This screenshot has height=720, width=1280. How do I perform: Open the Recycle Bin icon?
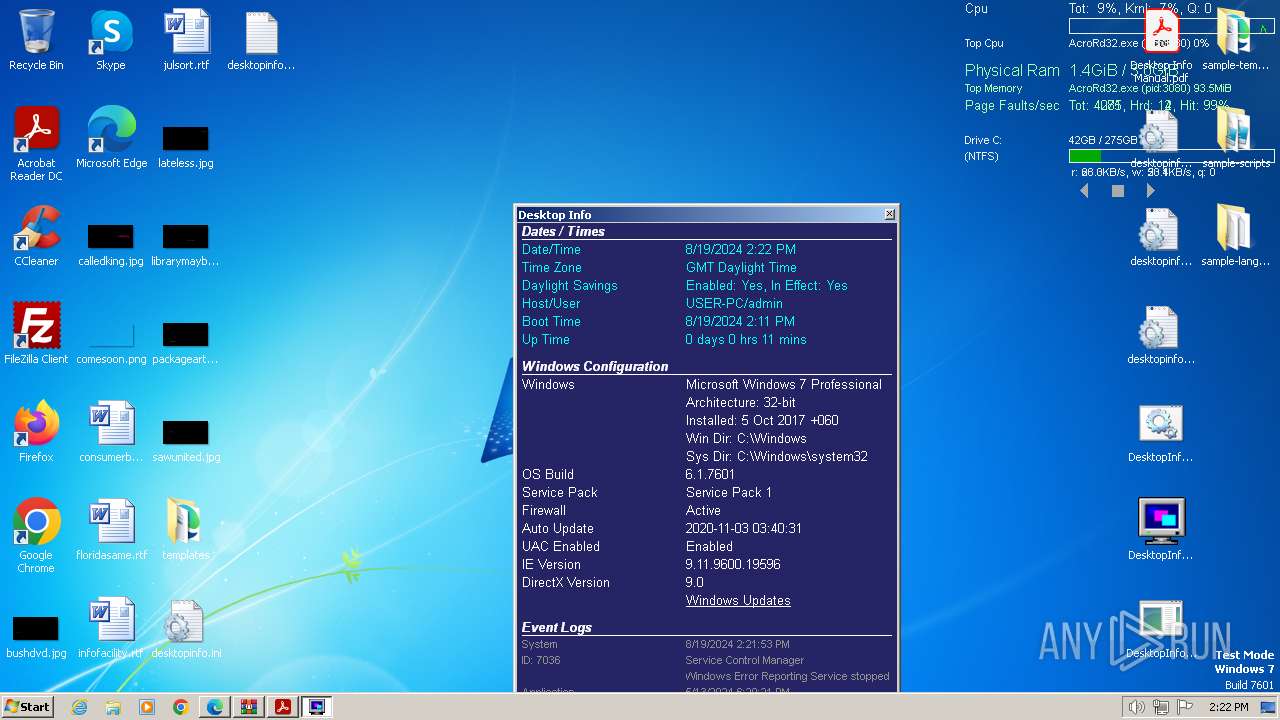point(36,40)
